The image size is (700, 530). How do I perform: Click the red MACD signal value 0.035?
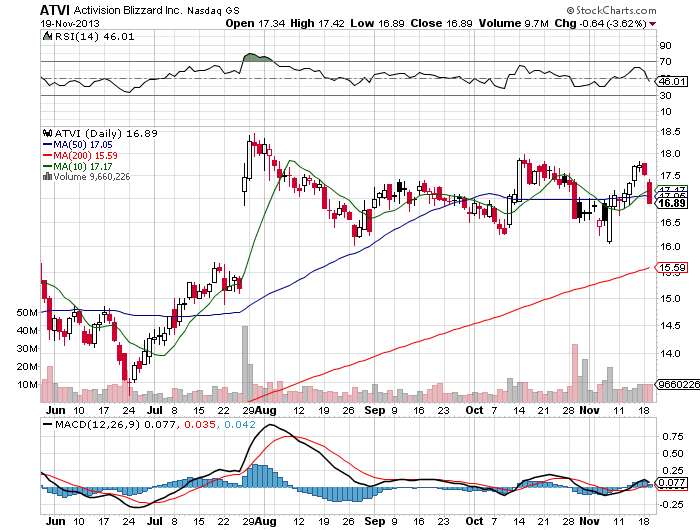[x=200, y=424]
